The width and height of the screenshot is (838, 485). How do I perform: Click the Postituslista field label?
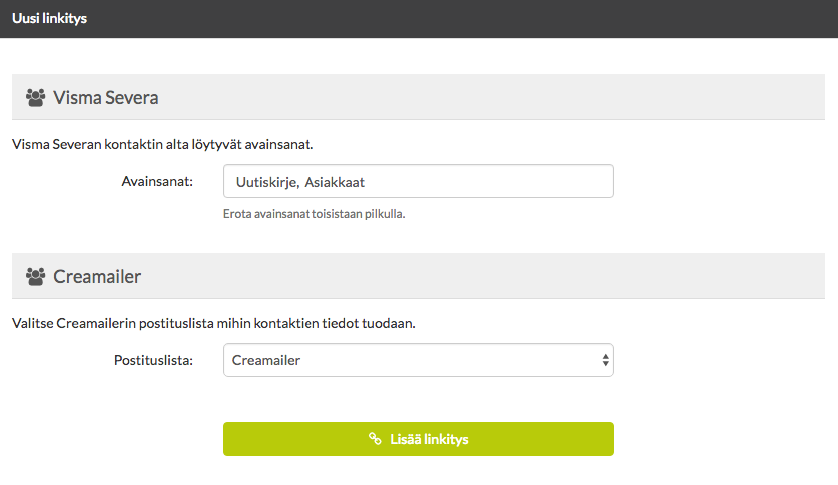tap(153, 360)
